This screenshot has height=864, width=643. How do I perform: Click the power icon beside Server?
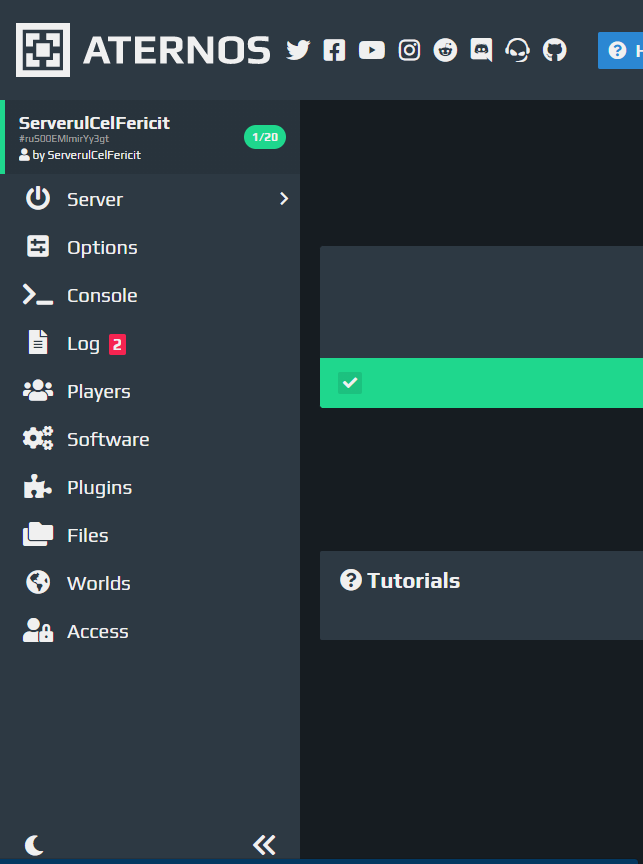[38, 198]
